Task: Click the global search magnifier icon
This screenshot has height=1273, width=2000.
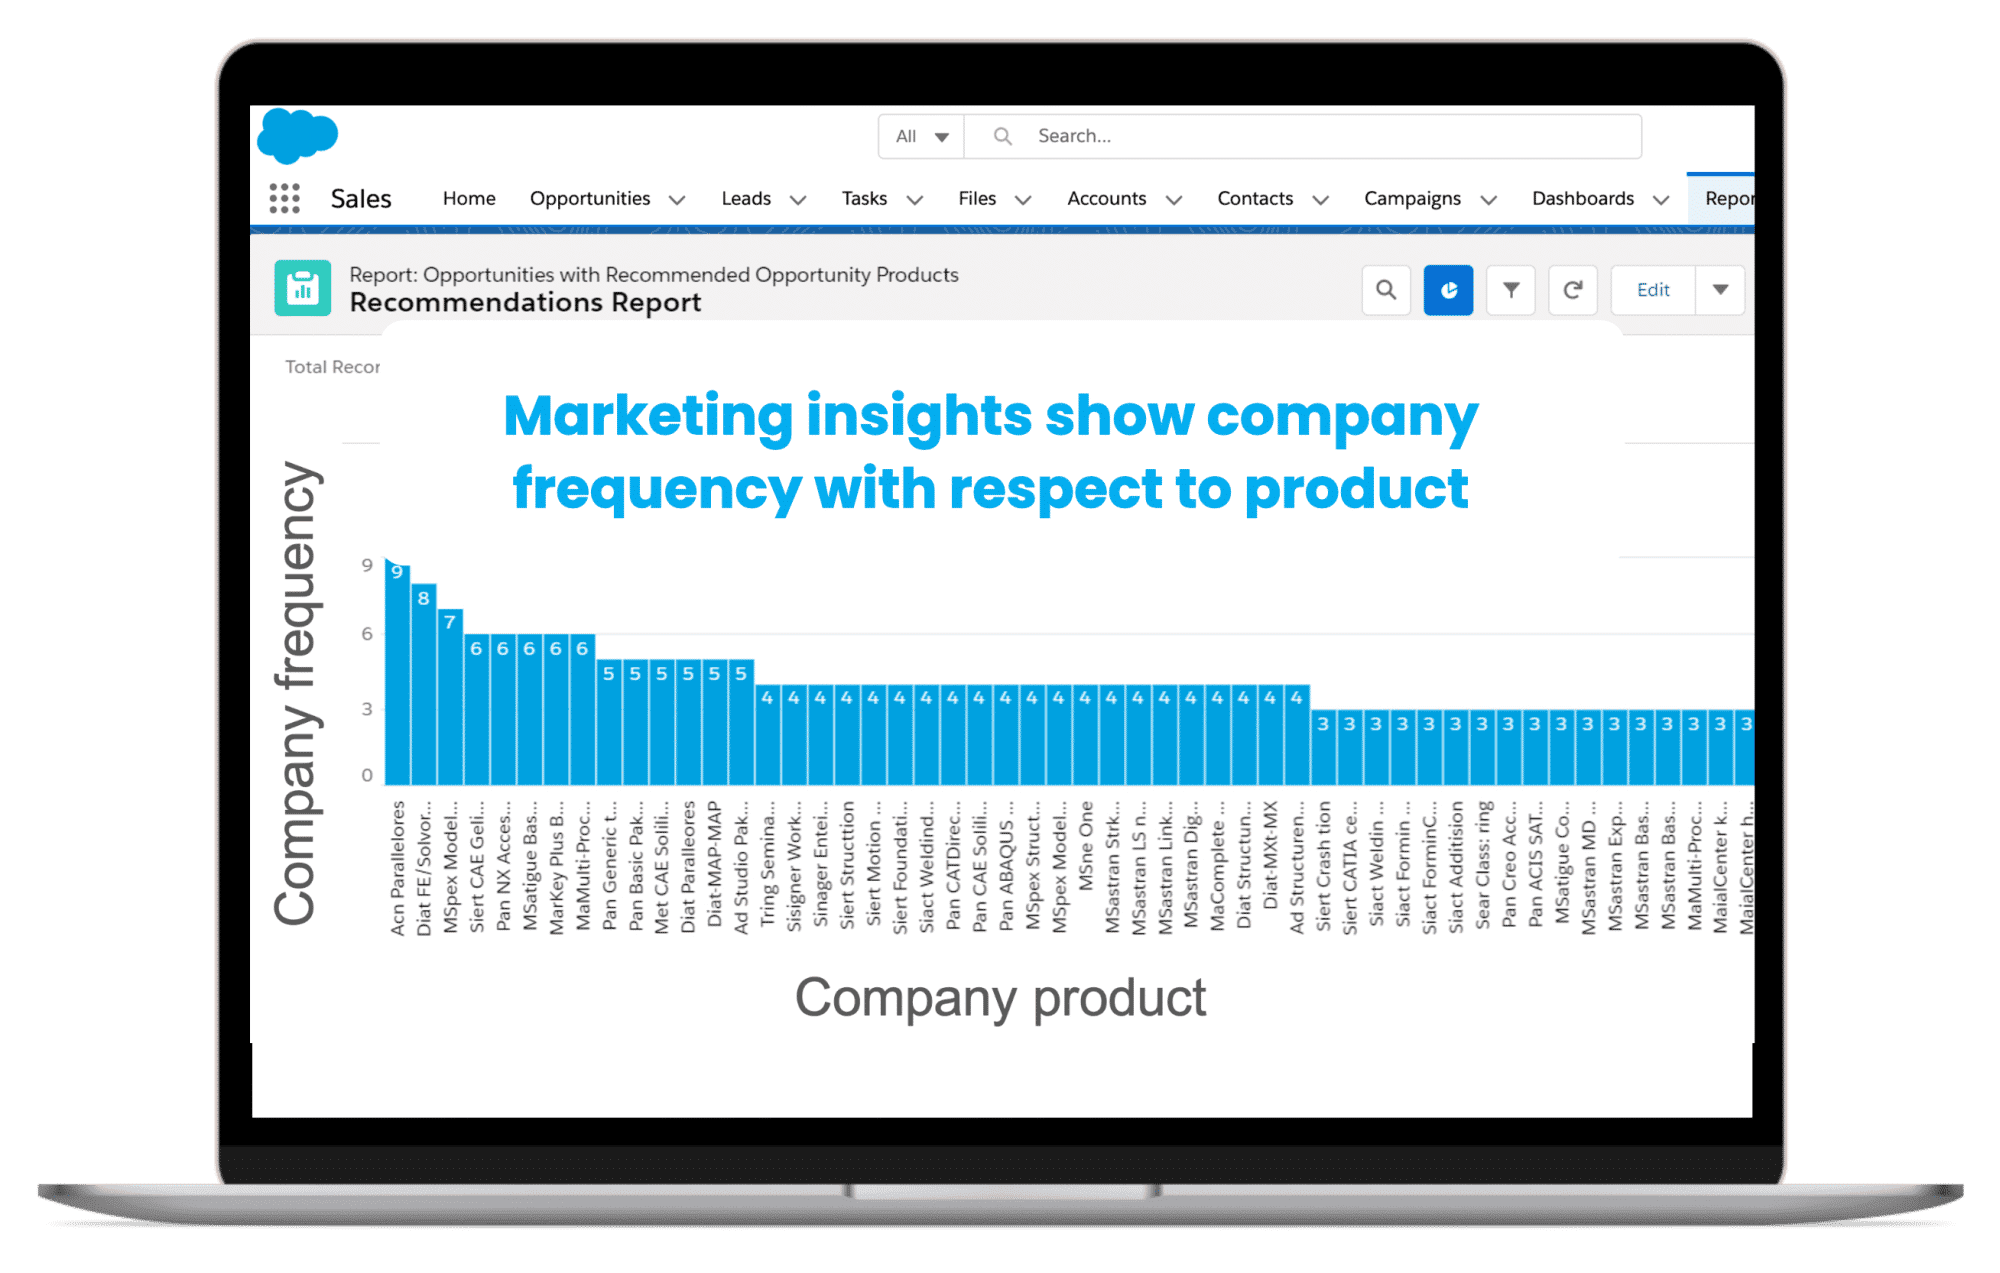Action: (x=1002, y=136)
